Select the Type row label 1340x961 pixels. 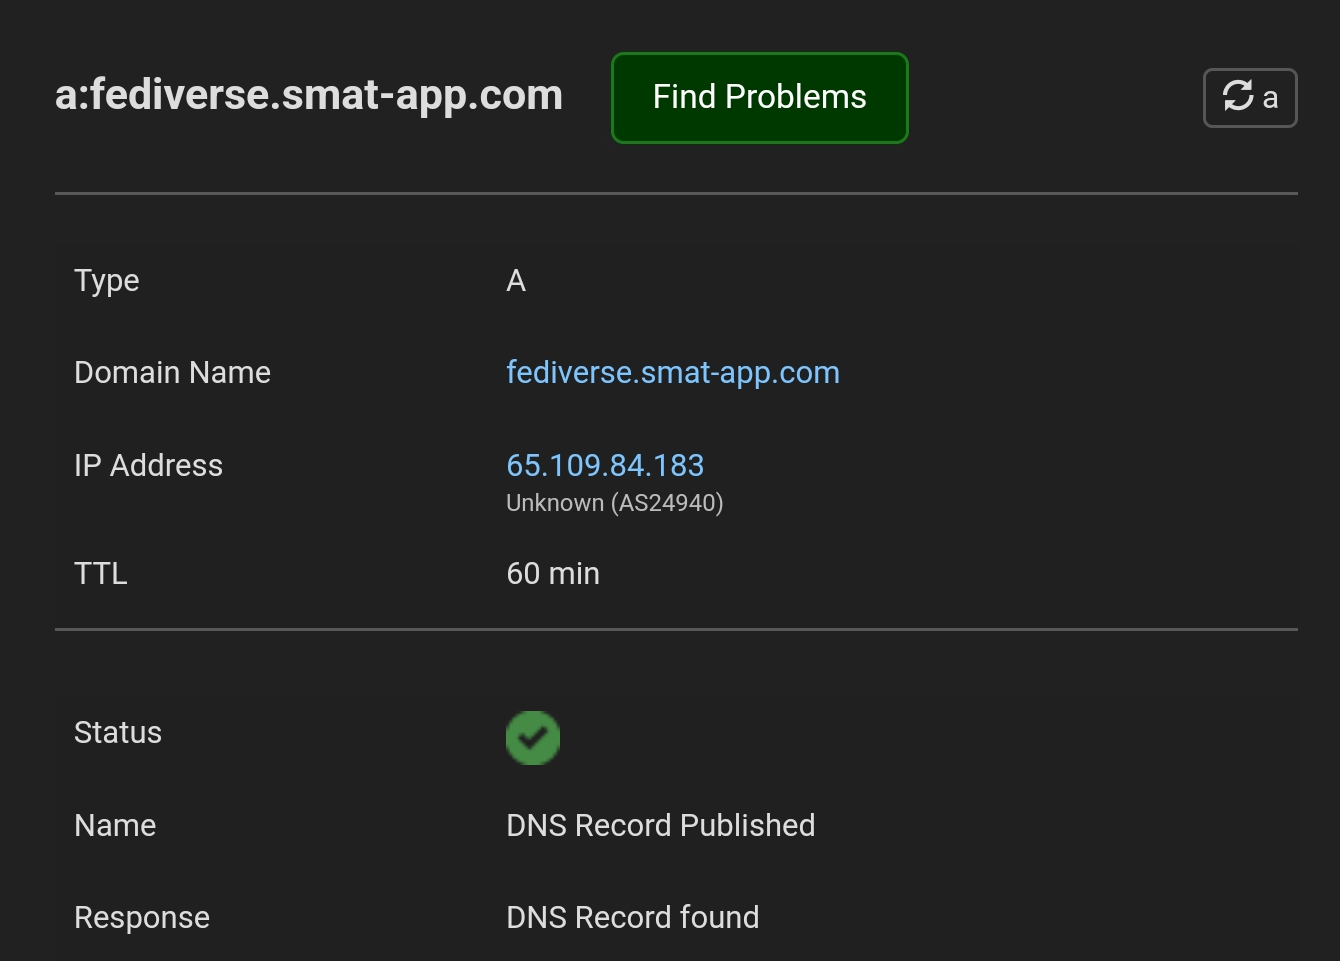tap(107, 281)
